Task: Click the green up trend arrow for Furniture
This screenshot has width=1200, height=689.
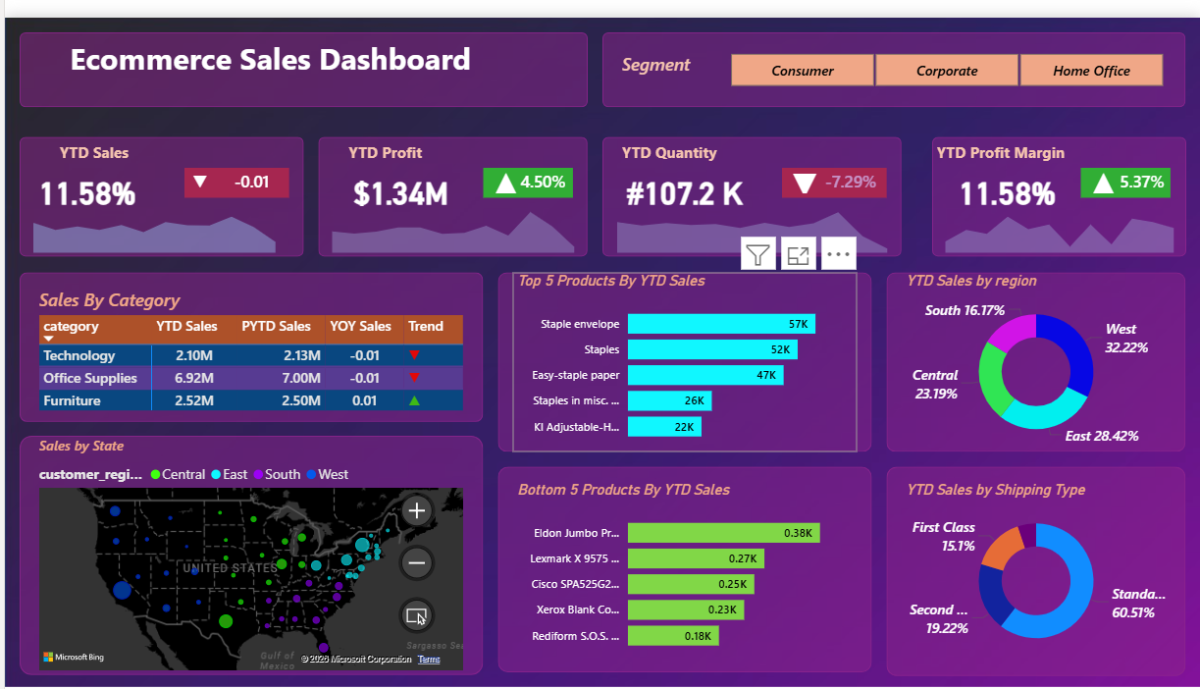Action: tap(414, 401)
